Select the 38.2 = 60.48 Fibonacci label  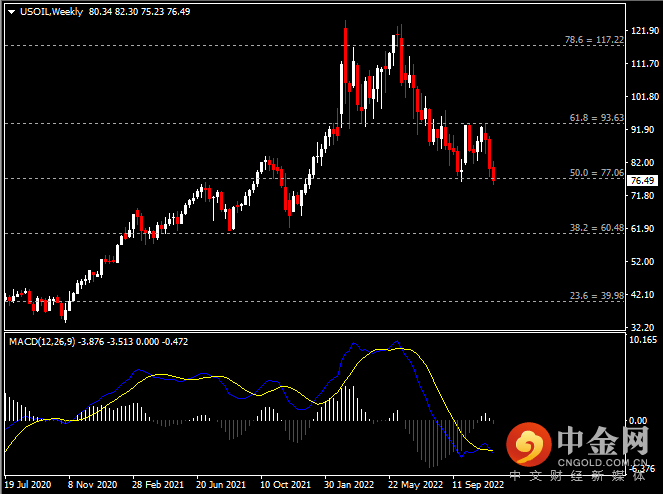point(598,227)
